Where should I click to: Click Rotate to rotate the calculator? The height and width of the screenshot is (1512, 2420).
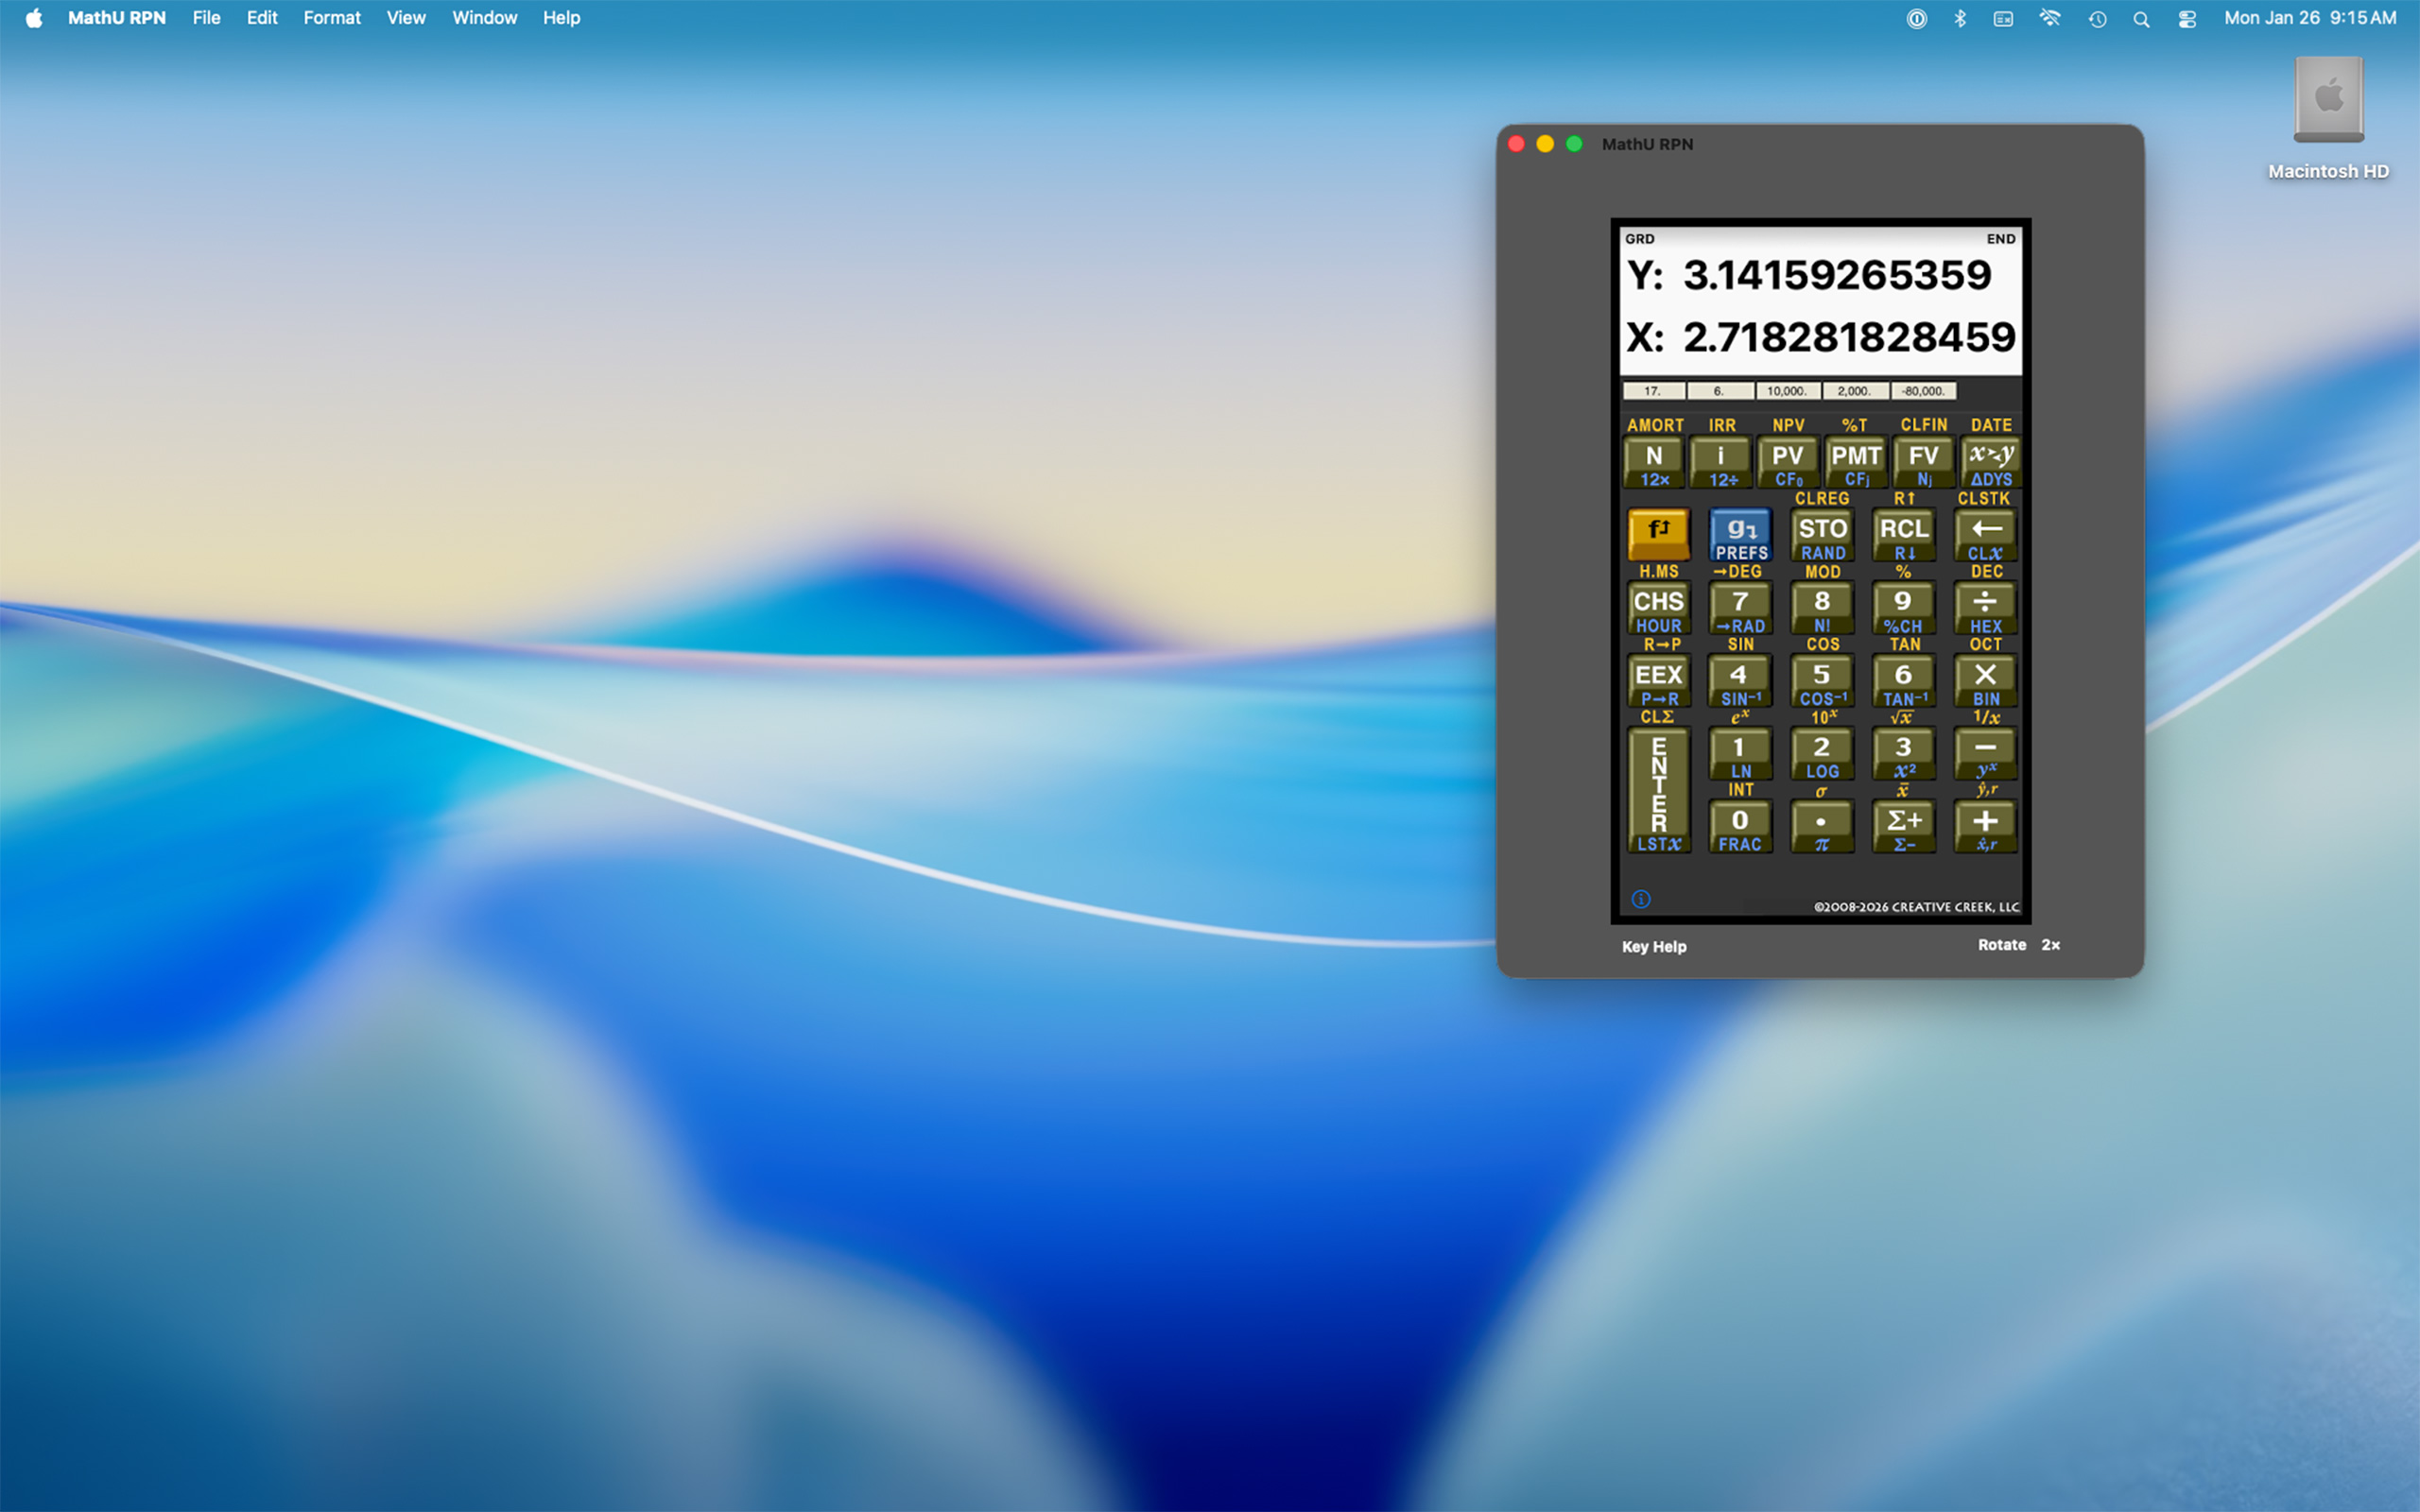[x=2002, y=945]
